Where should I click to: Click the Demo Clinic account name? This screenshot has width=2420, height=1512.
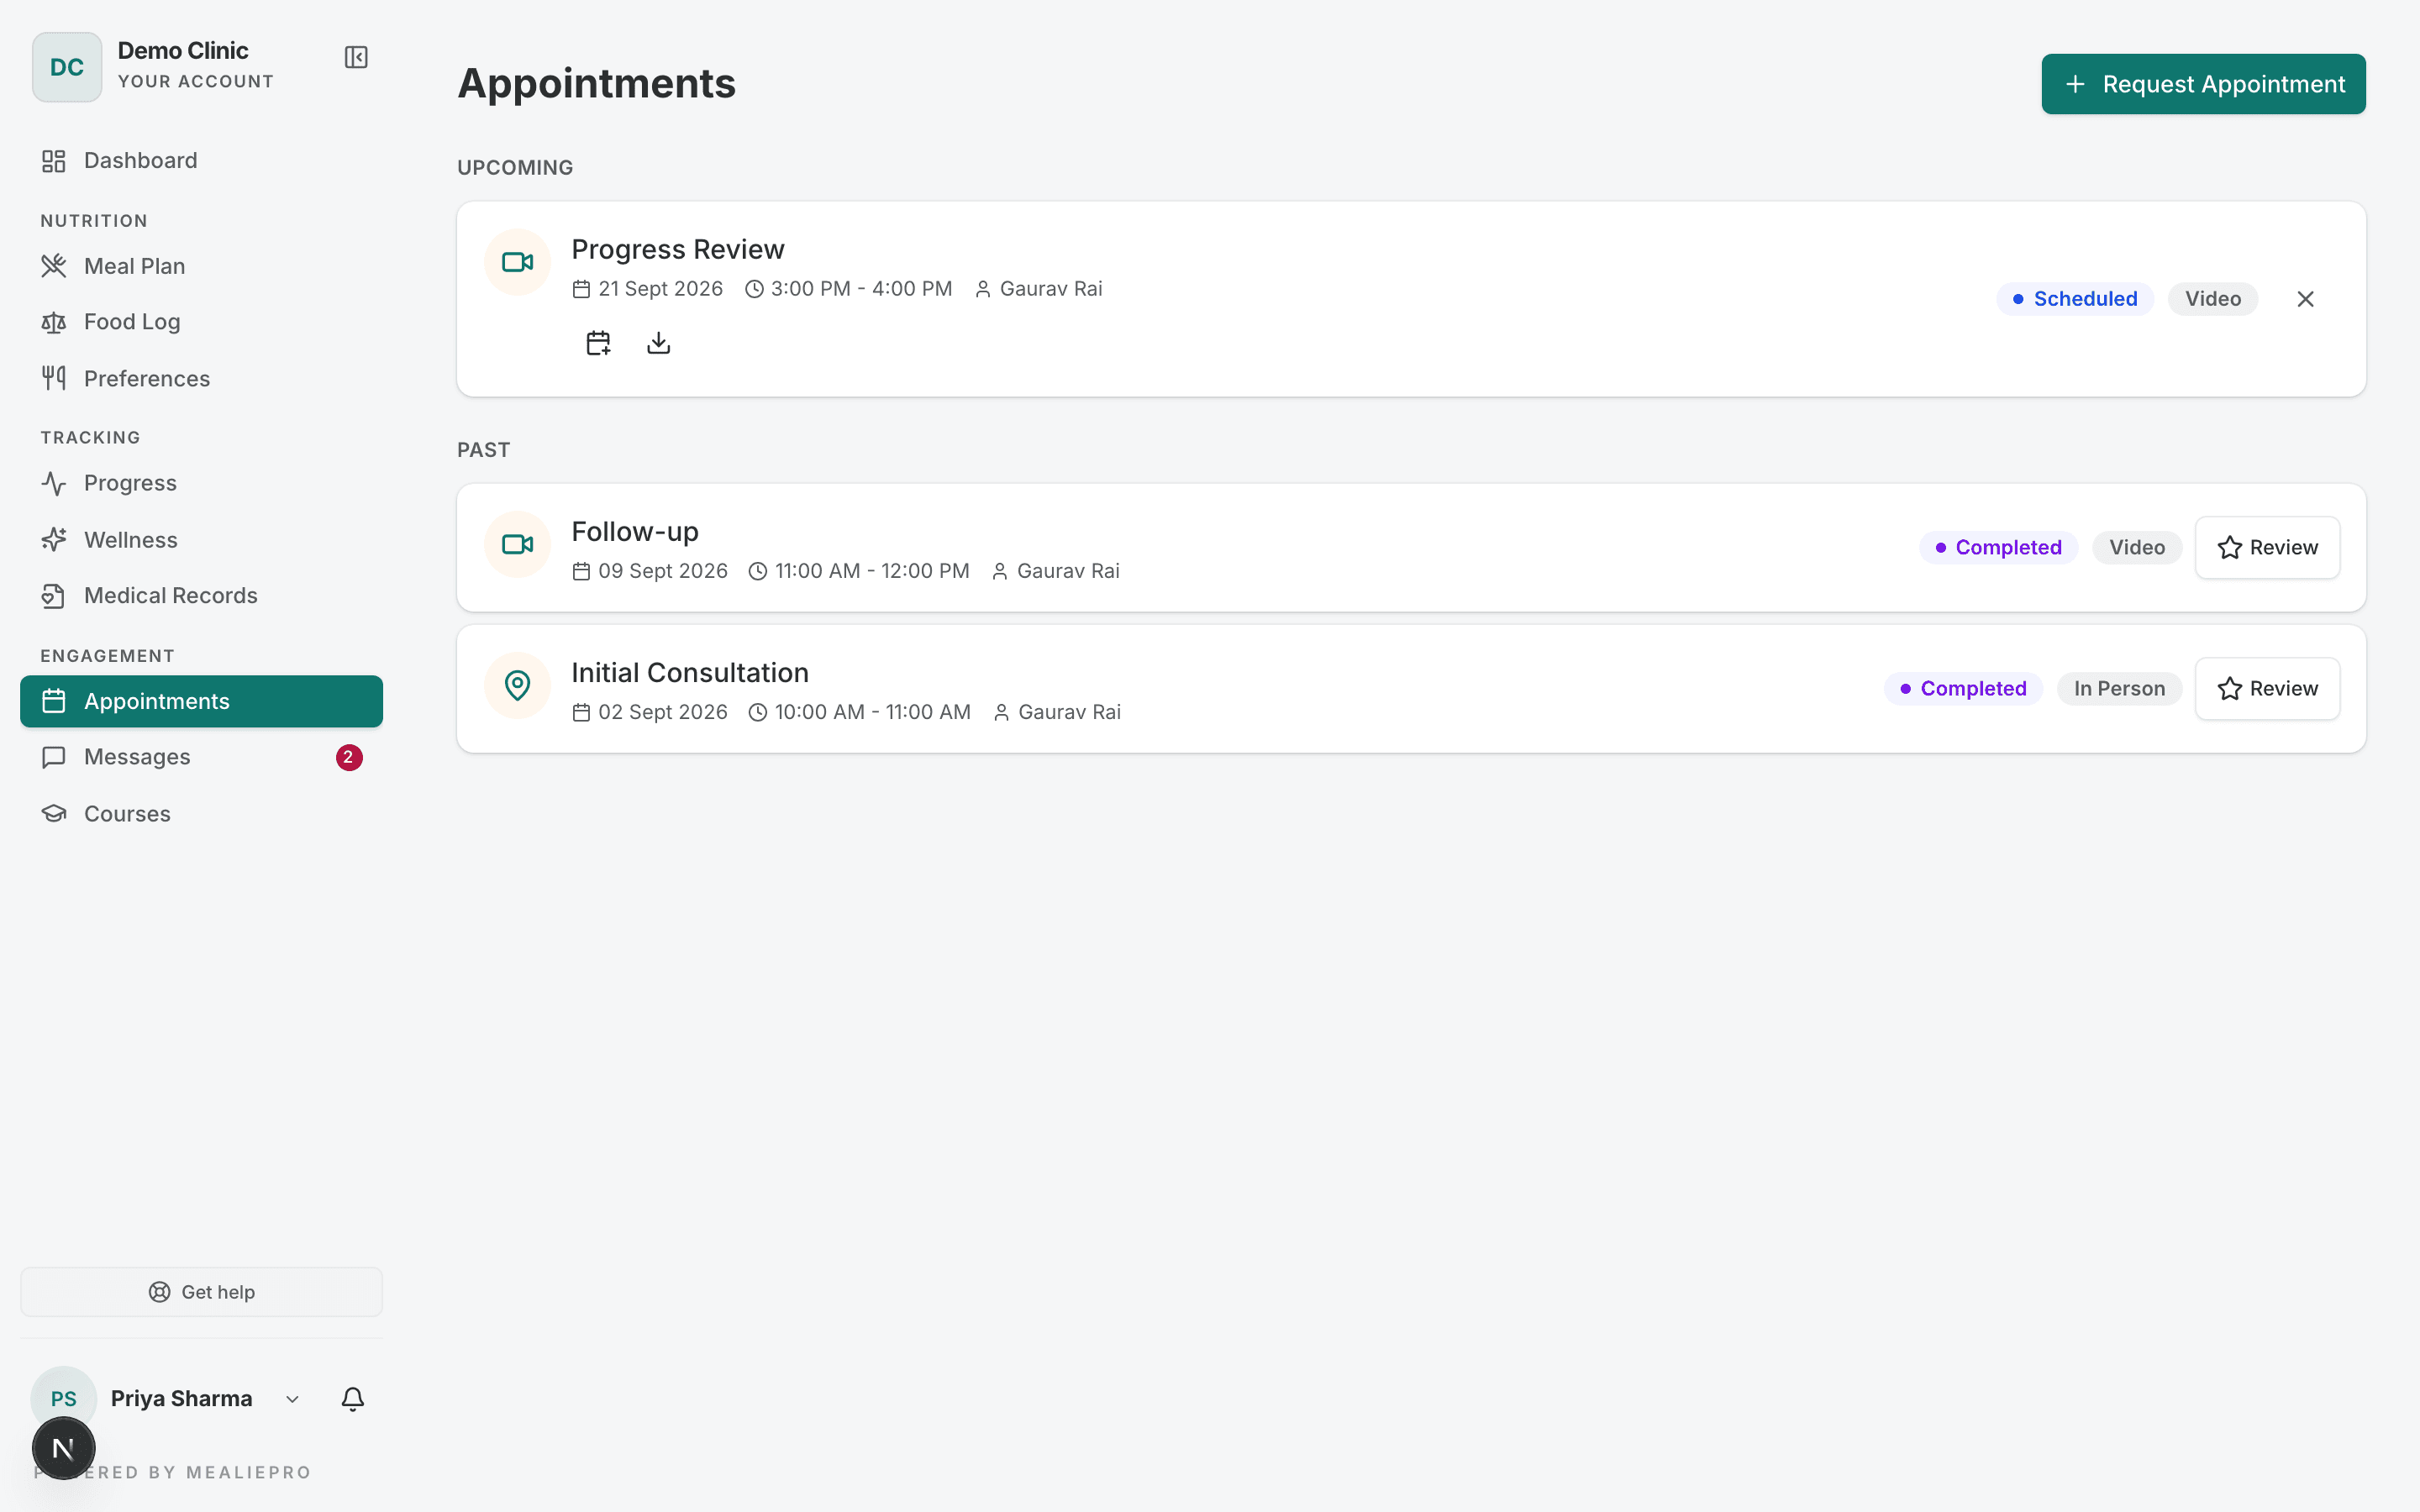[183, 50]
